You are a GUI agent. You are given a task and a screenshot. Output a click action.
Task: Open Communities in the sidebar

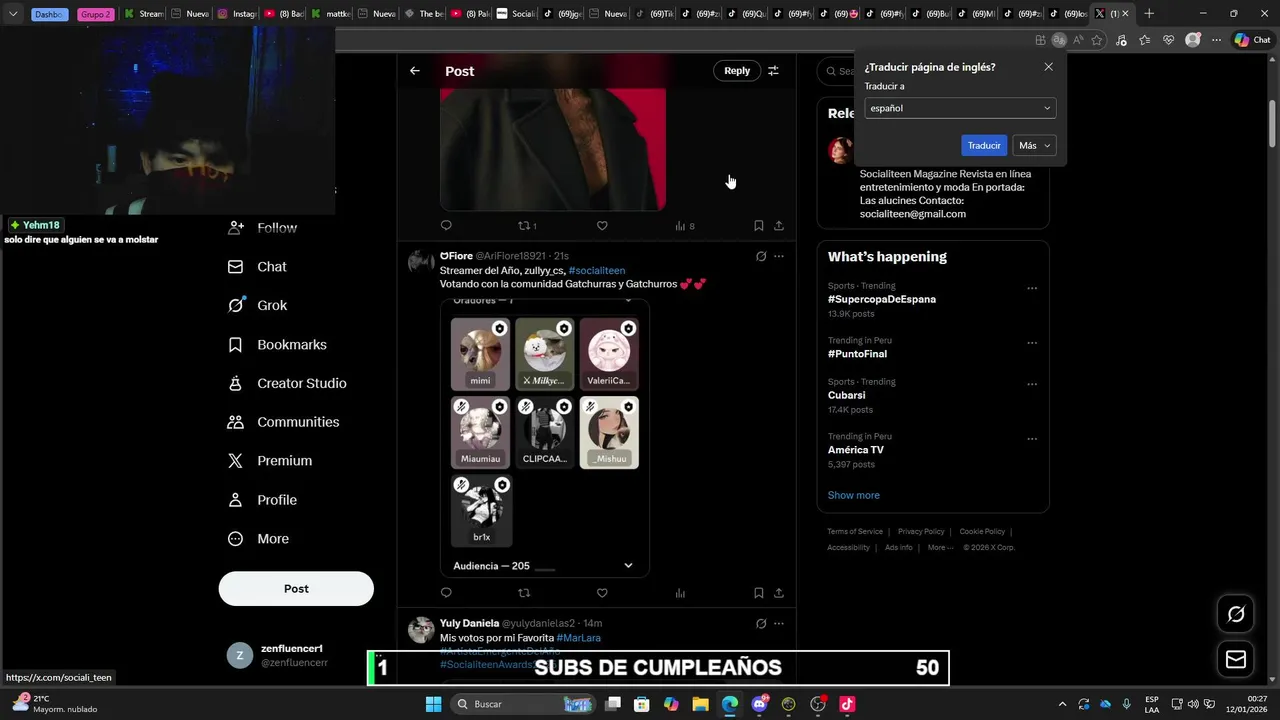click(284, 422)
